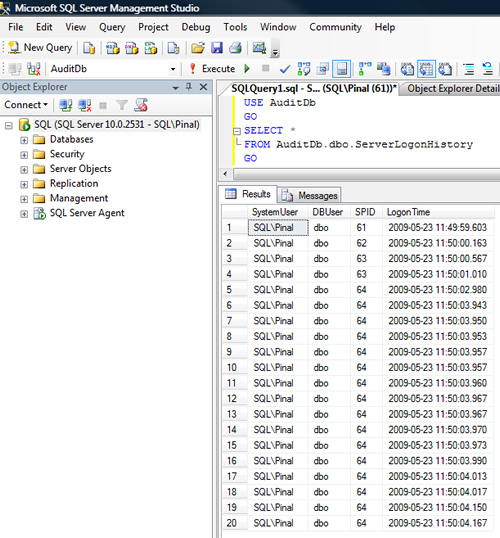Click the Open File folder icon

tap(198, 48)
